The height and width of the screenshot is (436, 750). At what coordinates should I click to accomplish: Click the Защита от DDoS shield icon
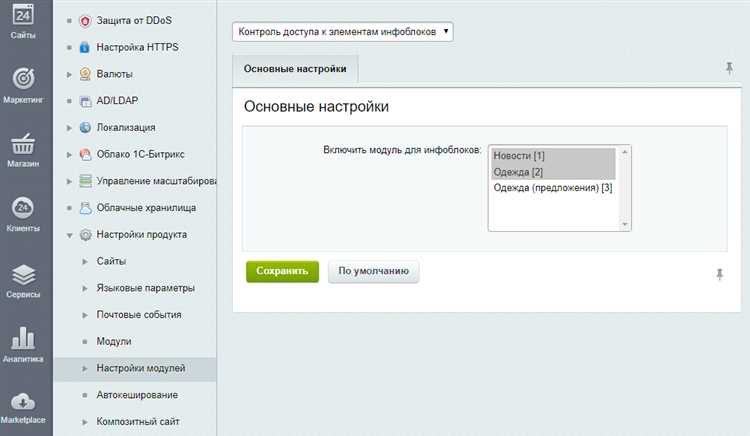click(85, 21)
